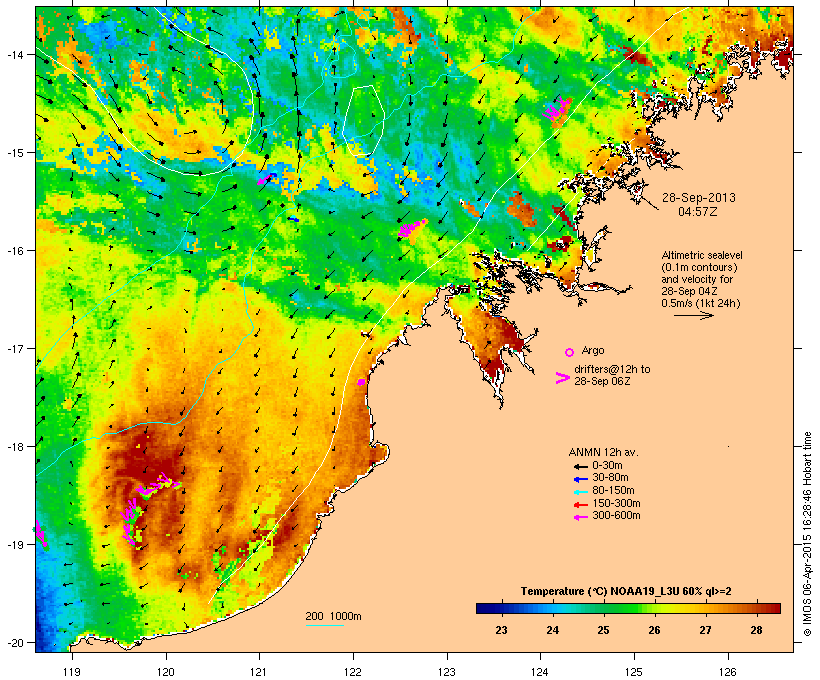Click the magenta drifter track near 122.6°E, 15.8°S

pos(412,228)
